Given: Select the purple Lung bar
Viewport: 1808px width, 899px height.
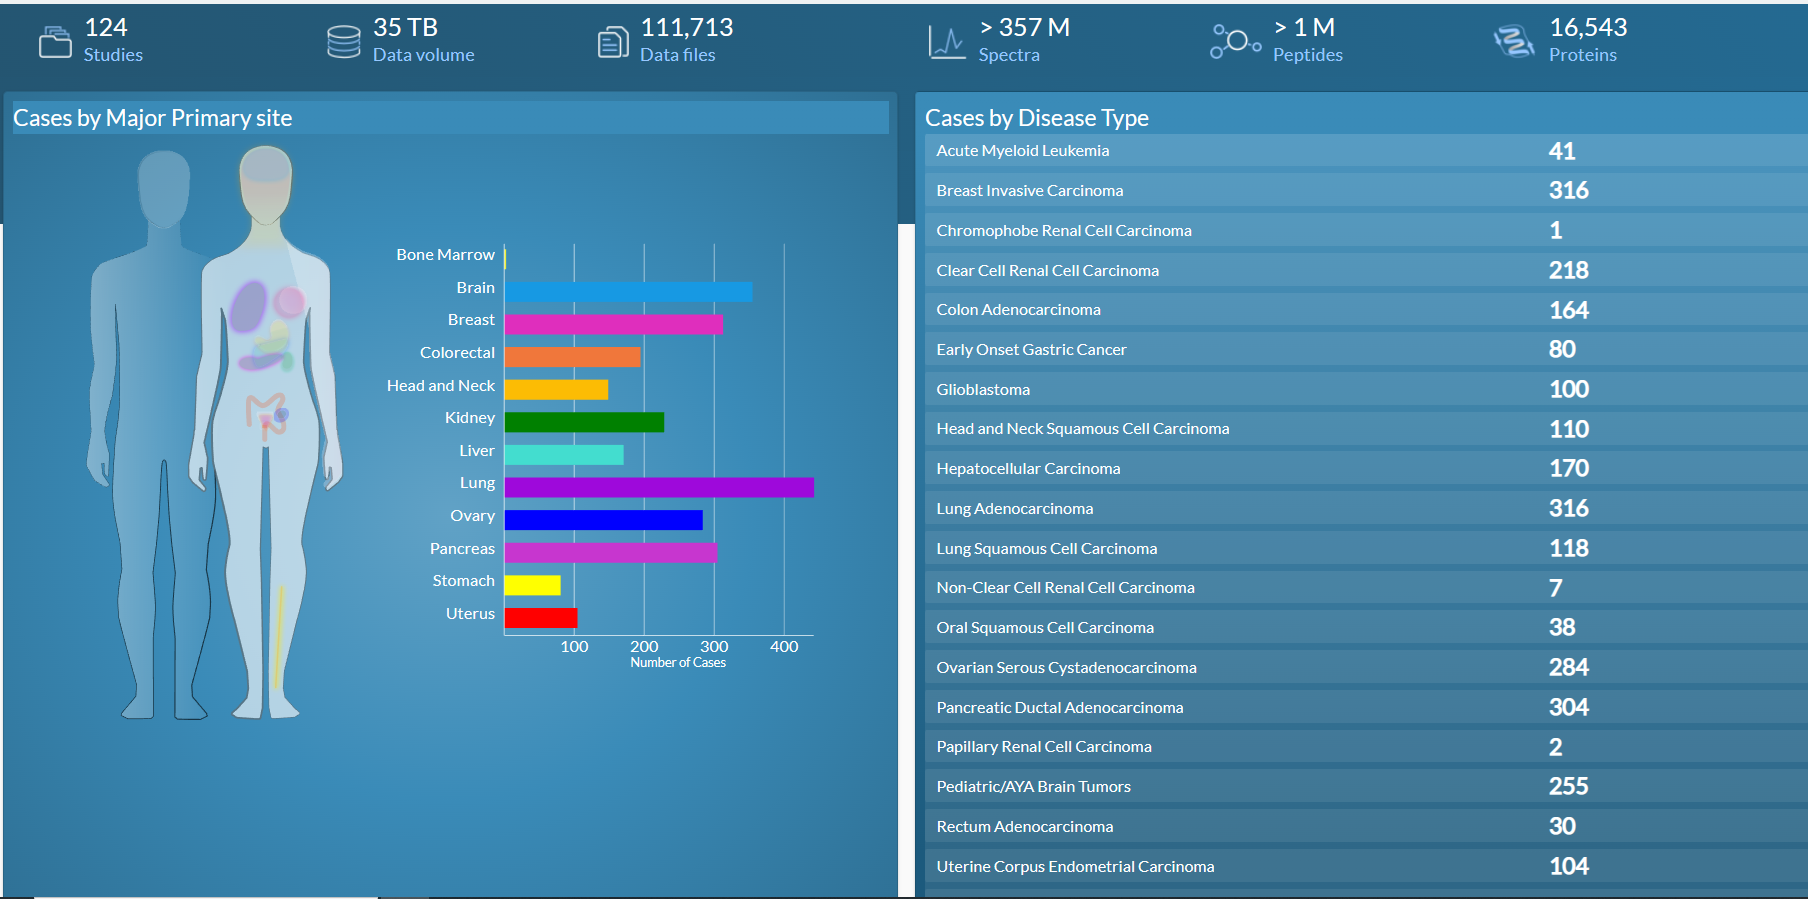Looking at the screenshot, I should 659,487.
